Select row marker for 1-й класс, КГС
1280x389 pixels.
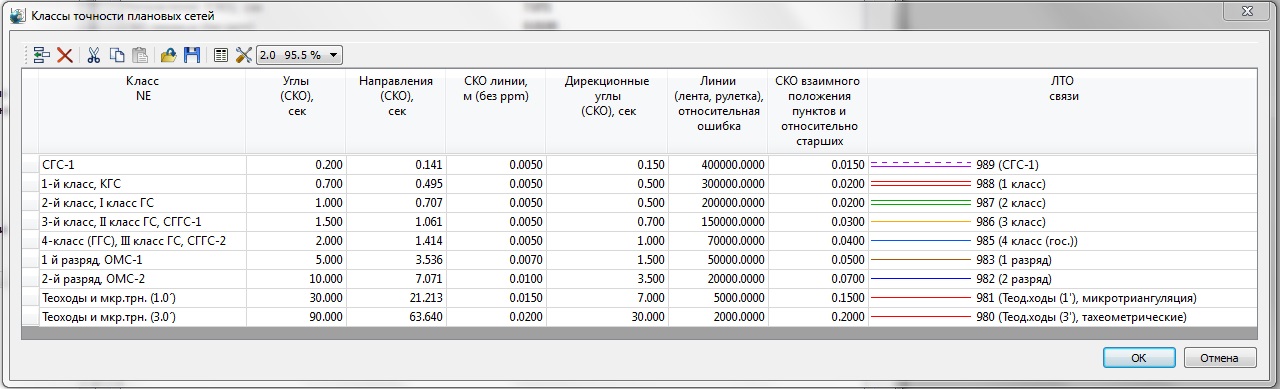[x=30, y=184]
